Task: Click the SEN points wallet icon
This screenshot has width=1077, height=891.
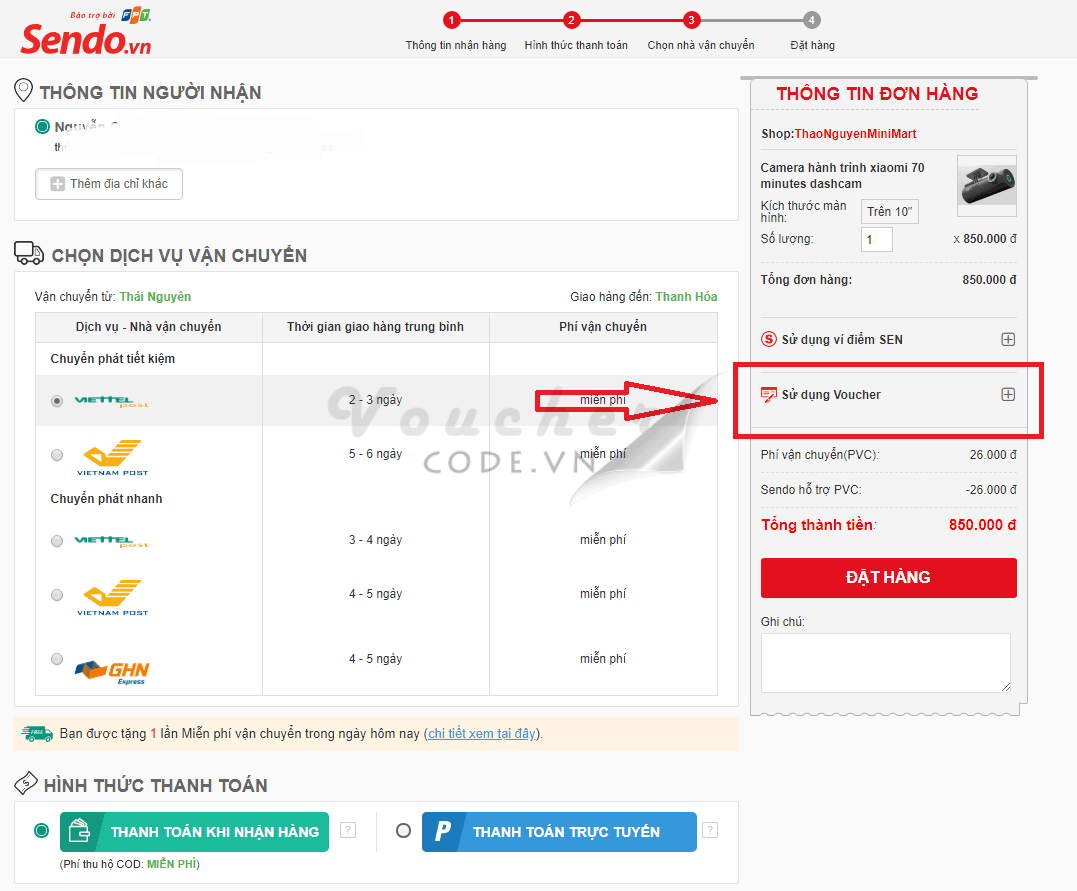Action: (x=769, y=339)
